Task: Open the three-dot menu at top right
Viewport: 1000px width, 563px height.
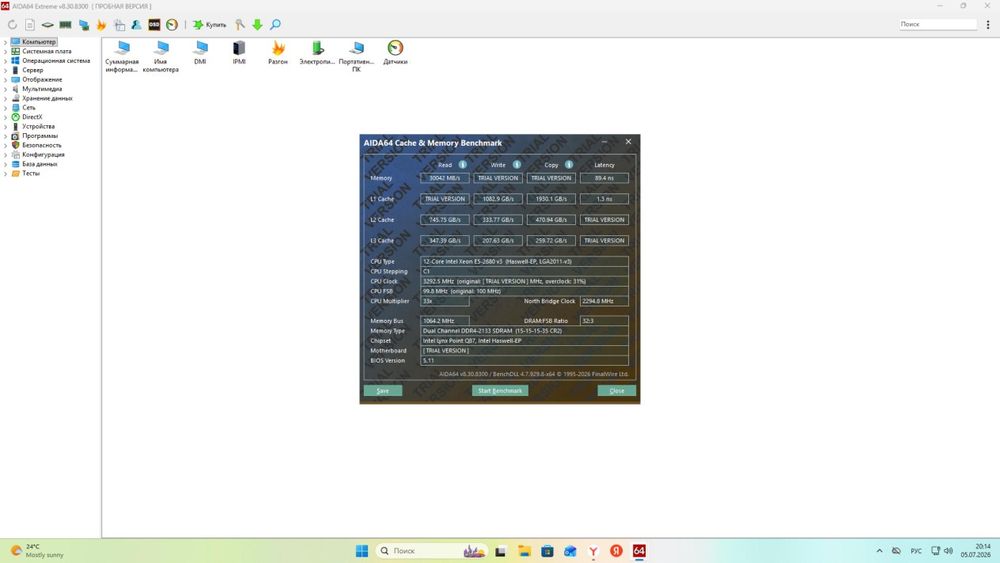Action: tap(988, 24)
